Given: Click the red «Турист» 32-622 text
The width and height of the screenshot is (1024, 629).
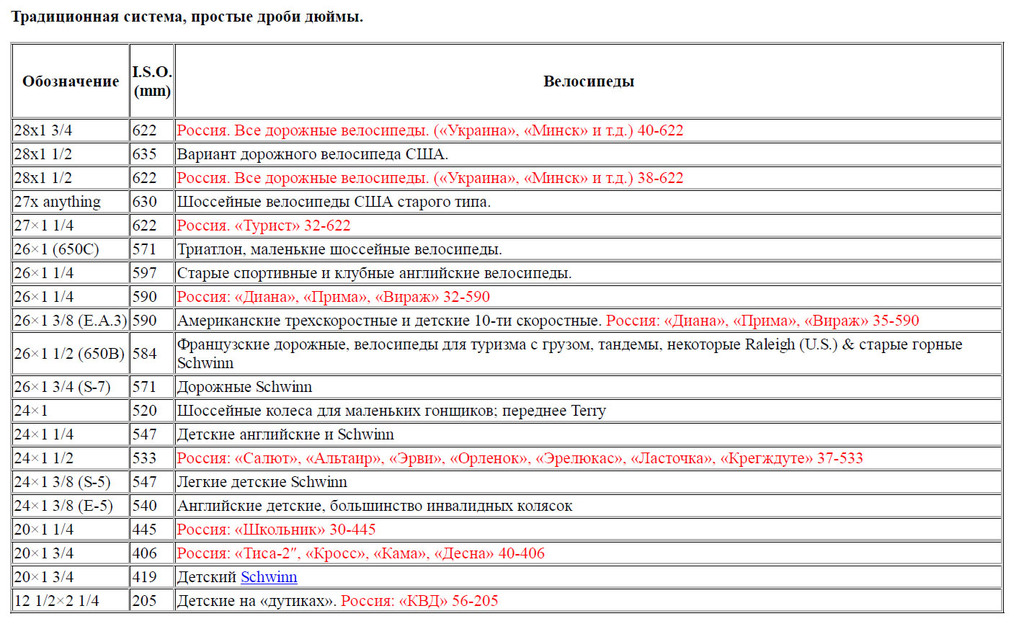Looking at the screenshot, I should point(264,226).
